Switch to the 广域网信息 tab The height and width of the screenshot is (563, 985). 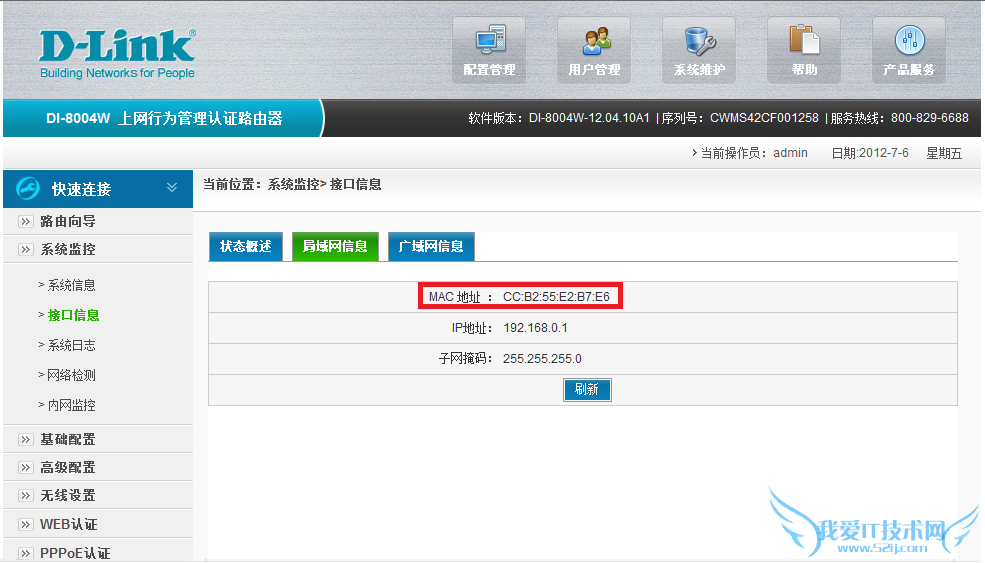point(431,246)
